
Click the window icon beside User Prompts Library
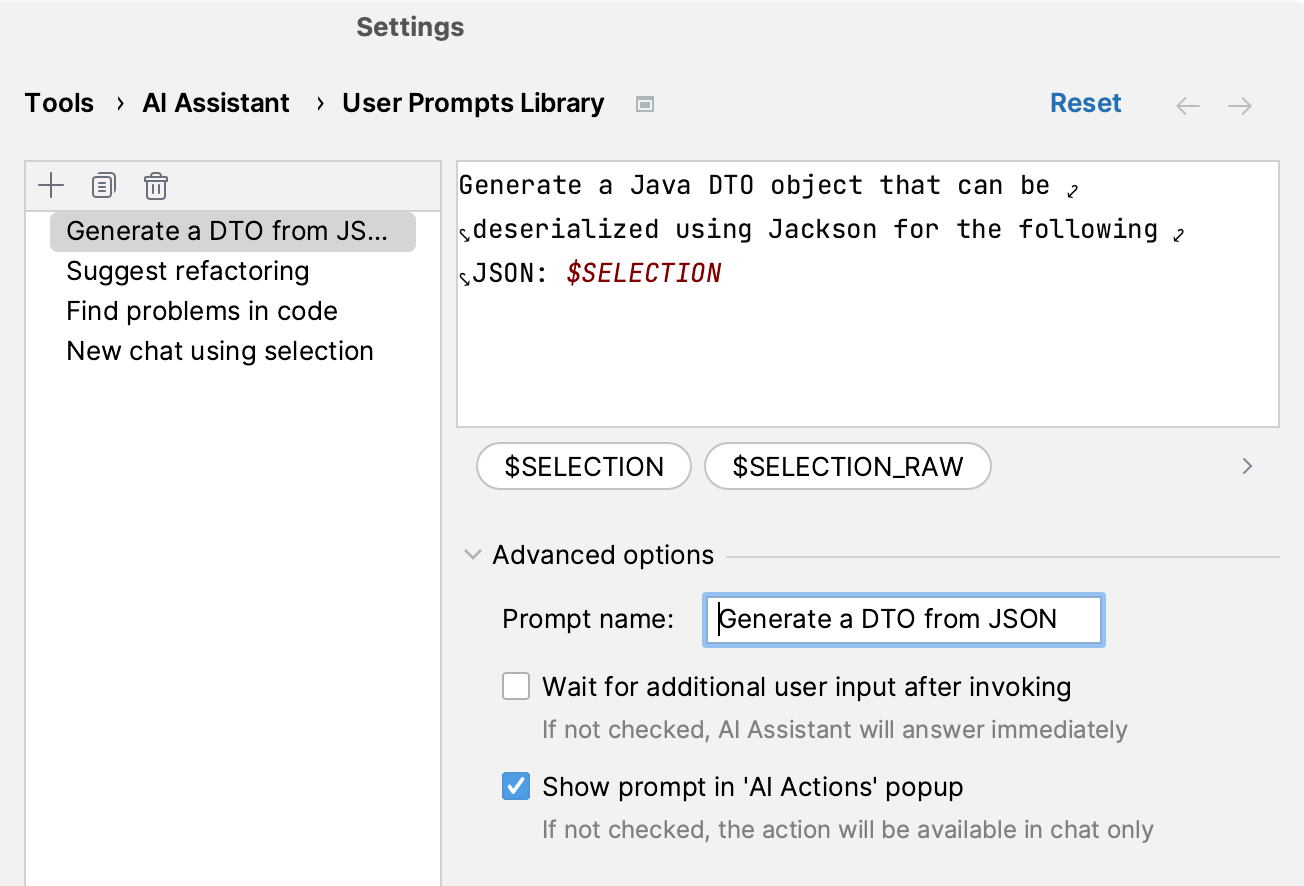[645, 104]
